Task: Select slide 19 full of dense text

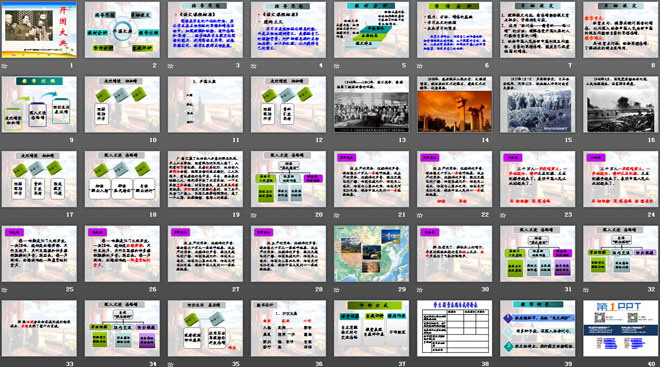Action: [x=205, y=179]
